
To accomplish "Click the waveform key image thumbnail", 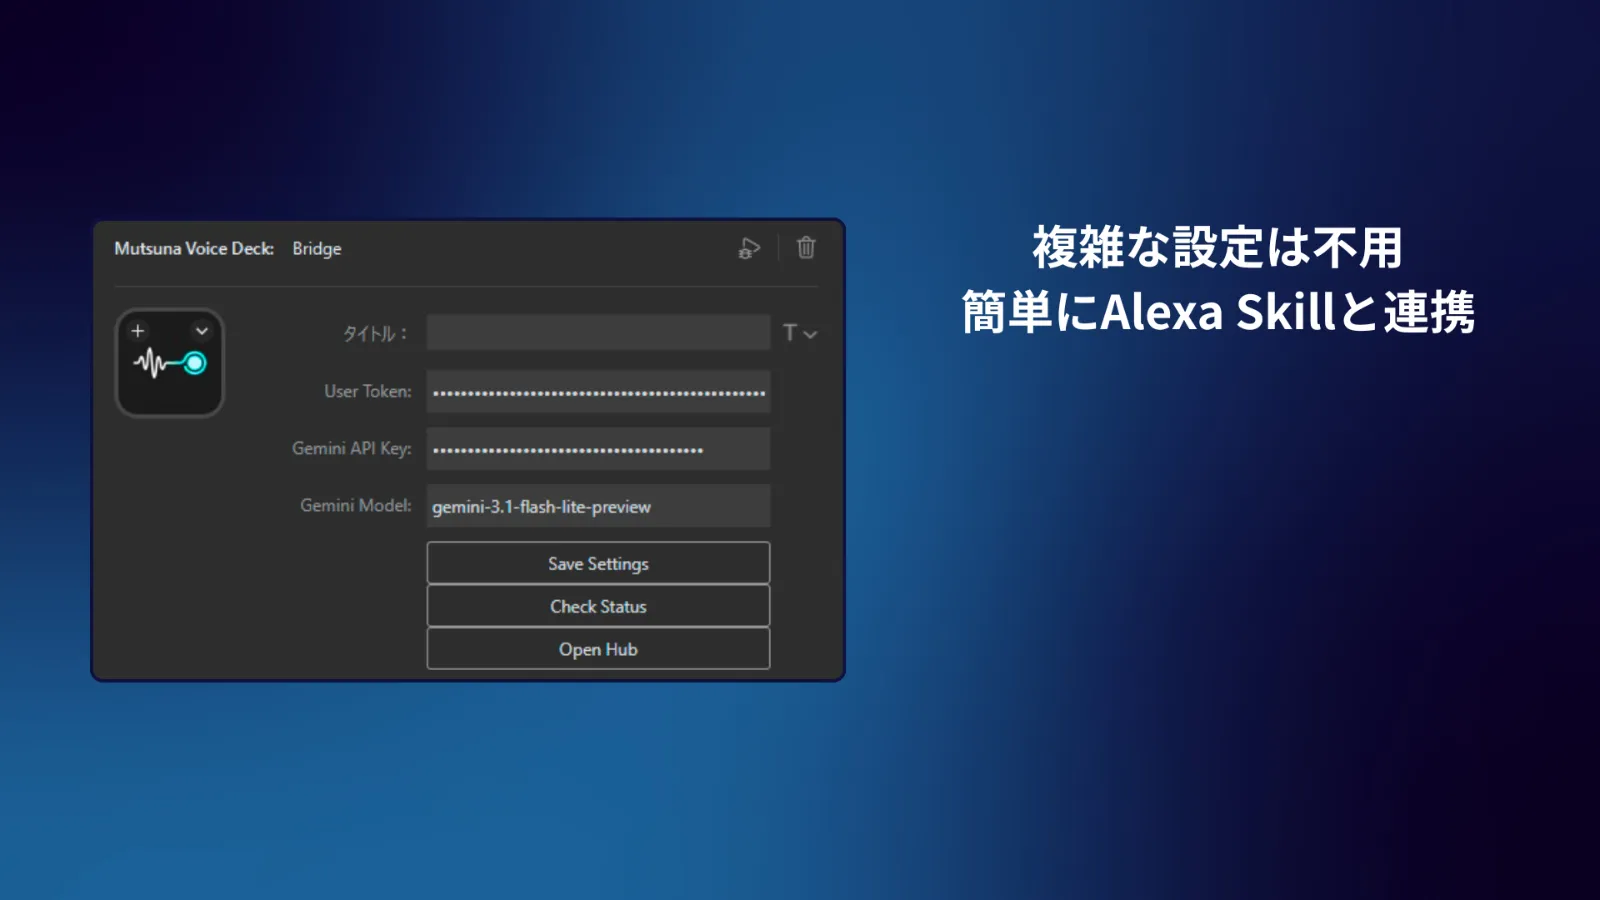I will coord(170,363).
